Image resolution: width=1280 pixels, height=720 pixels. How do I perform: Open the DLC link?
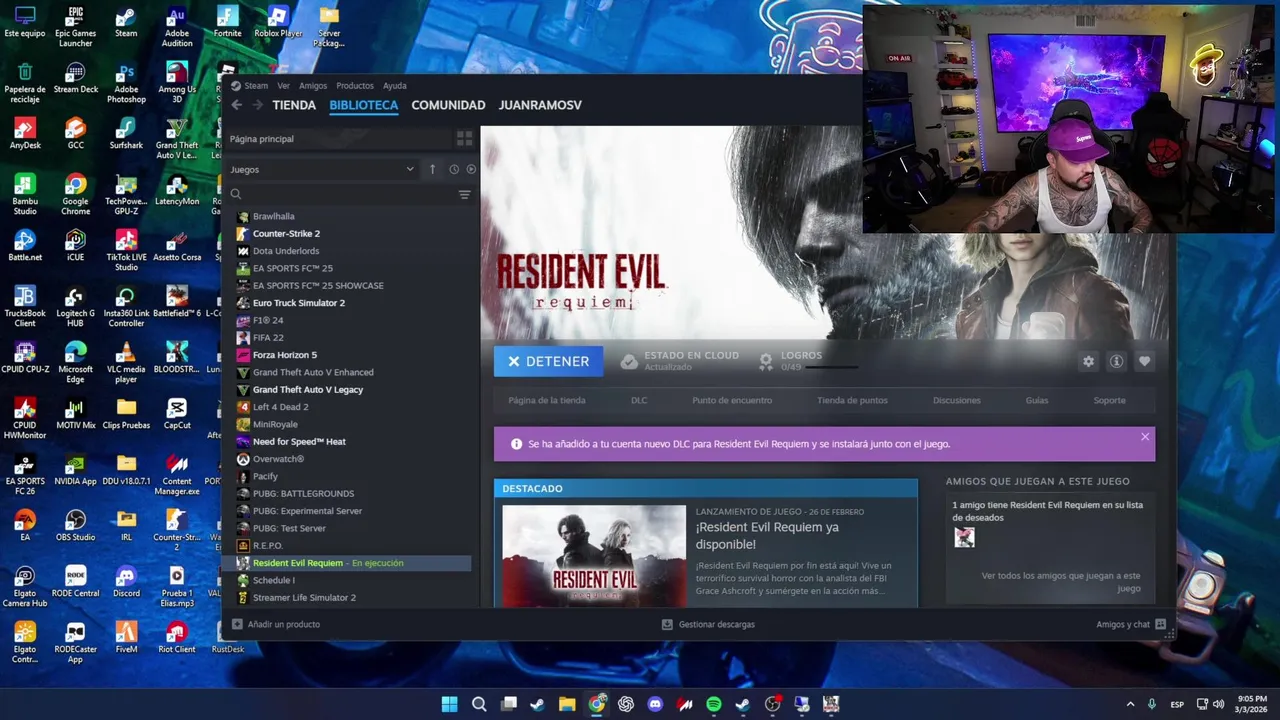[x=639, y=400]
